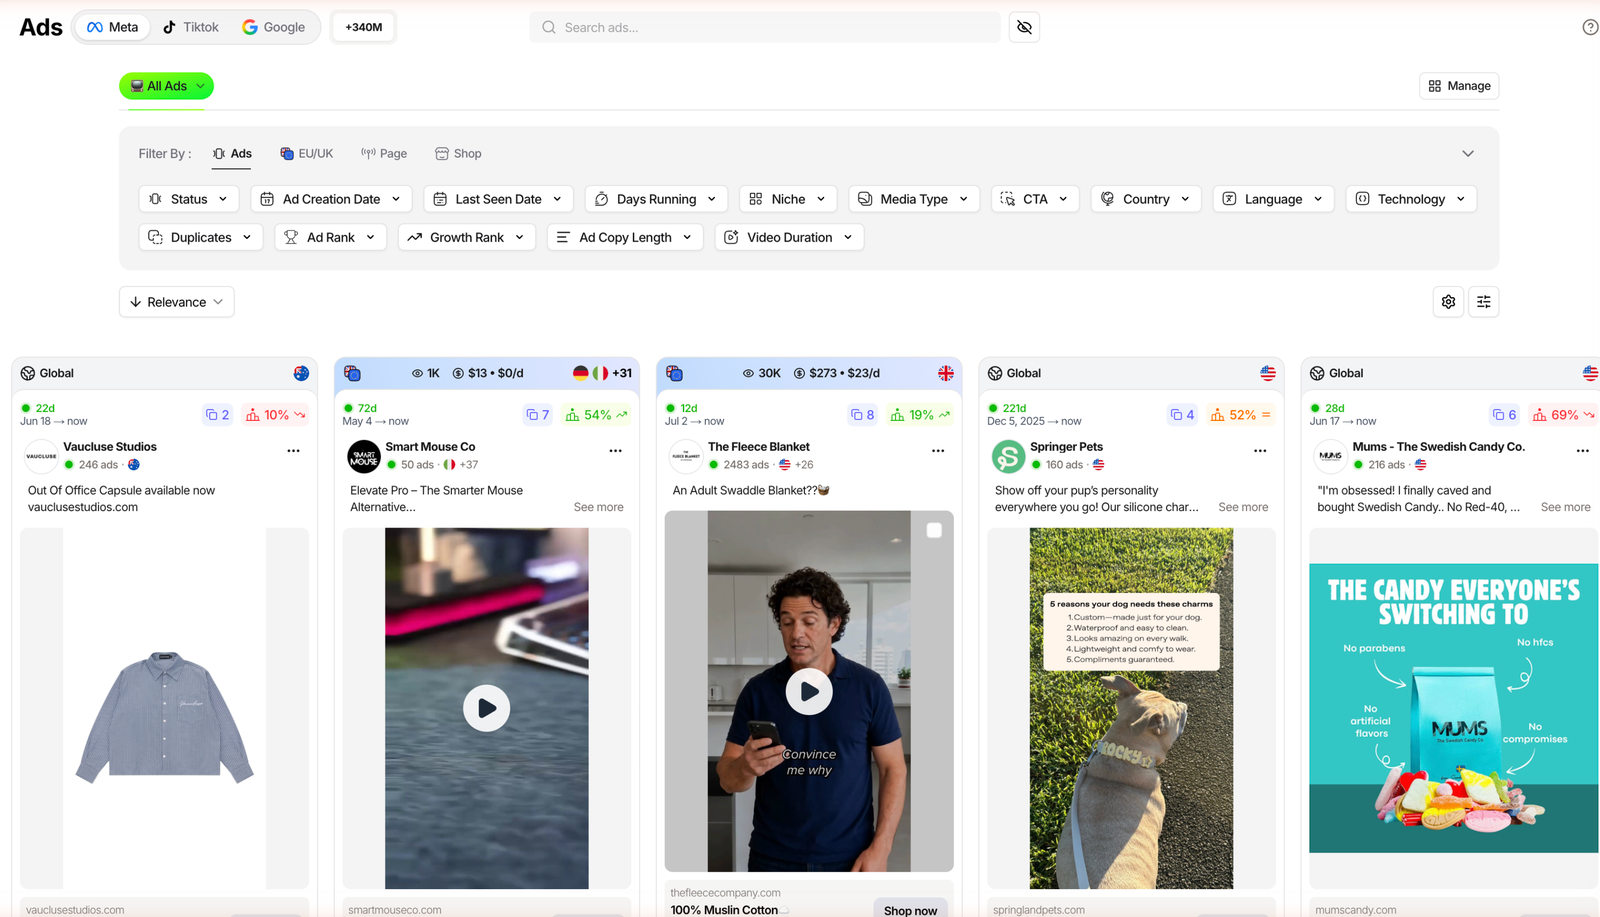The height and width of the screenshot is (917, 1600).
Task: Click Shop now on Fleece Blanket ad
Action: (x=910, y=909)
